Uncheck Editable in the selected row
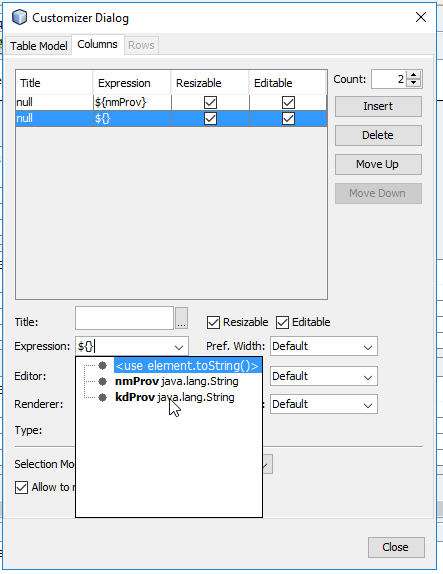Image resolution: width=443 pixels, height=574 pixels. (288, 119)
